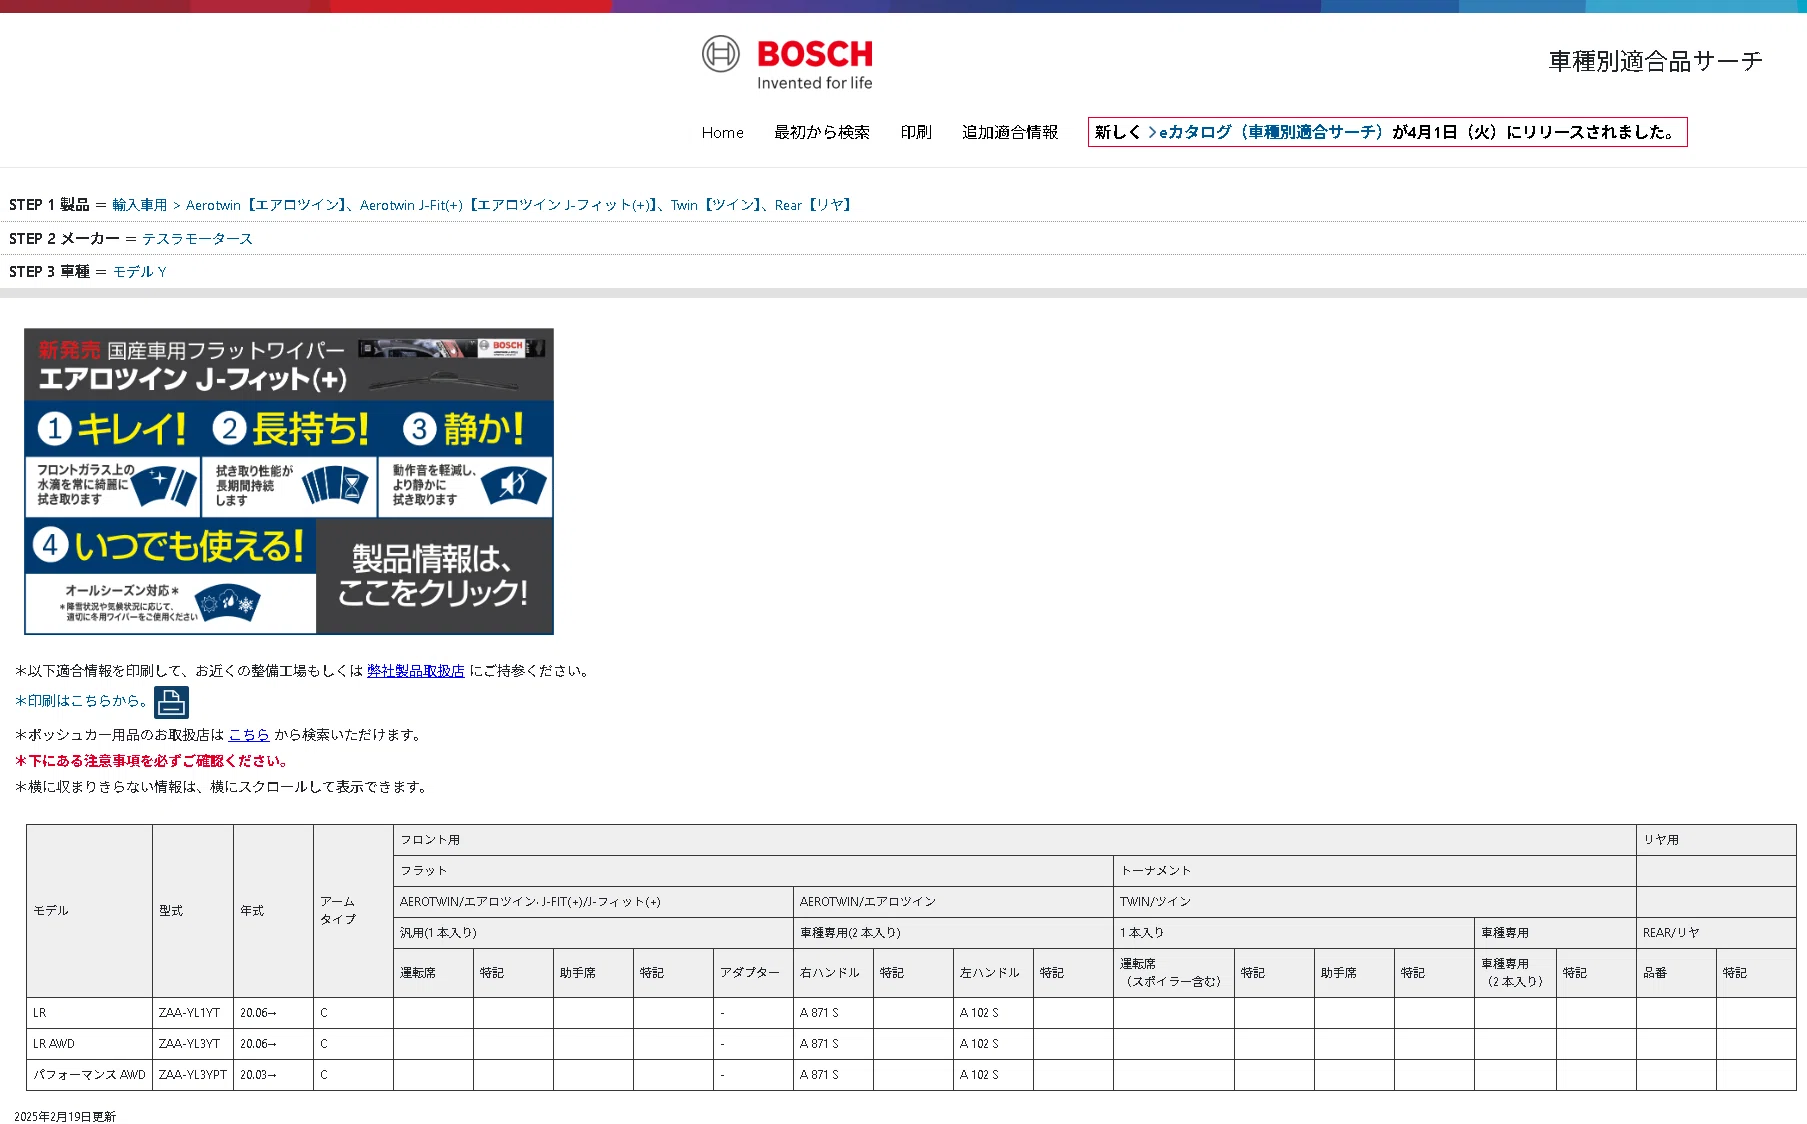This screenshot has height=1124, width=1807.
Task: Click the Aerotwin【エアロツイン】product link in STEP 1
Action: pos(266,205)
